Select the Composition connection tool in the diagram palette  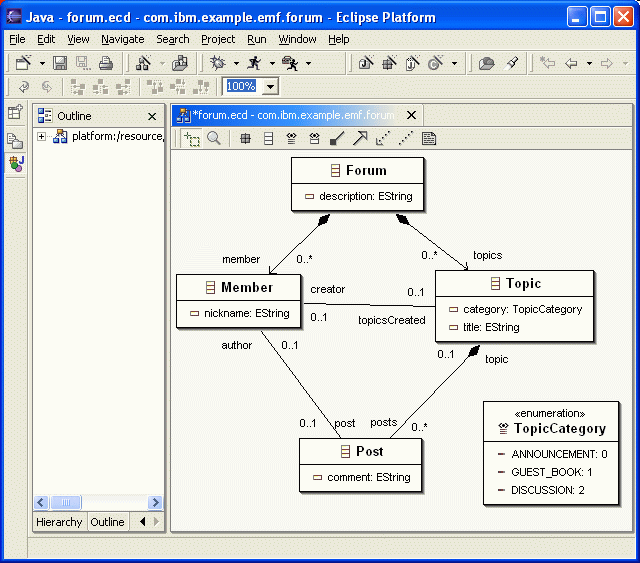point(337,139)
